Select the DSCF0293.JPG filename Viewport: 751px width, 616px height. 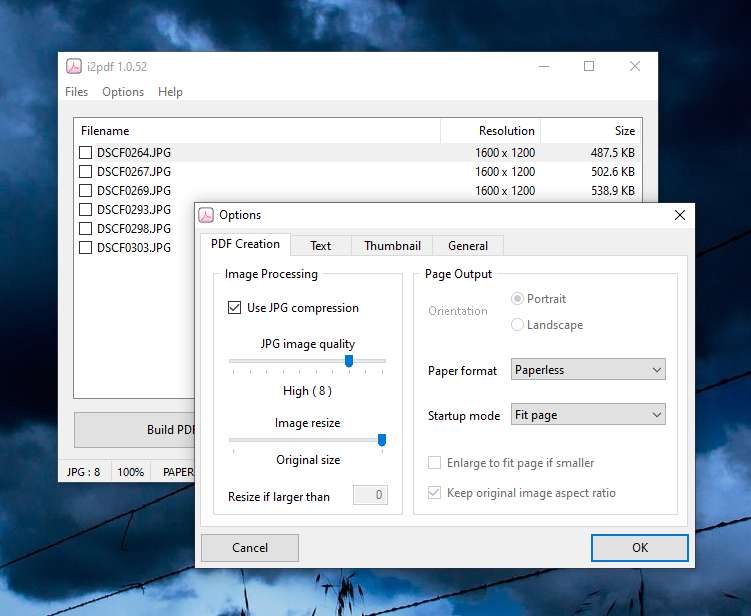pyautogui.click(x=134, y=210)
